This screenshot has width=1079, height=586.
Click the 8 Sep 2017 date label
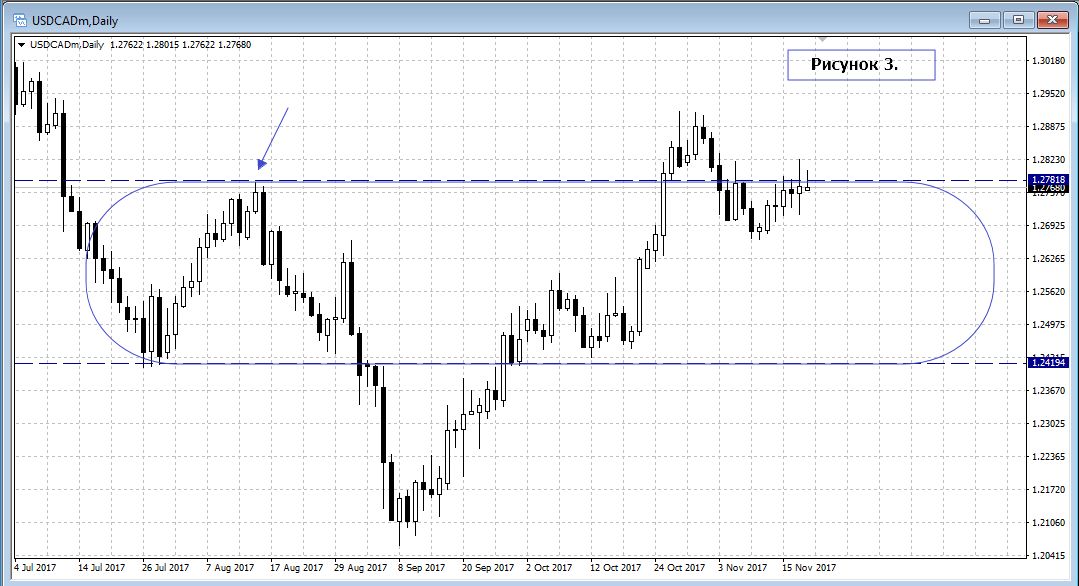tap(421, 567)
